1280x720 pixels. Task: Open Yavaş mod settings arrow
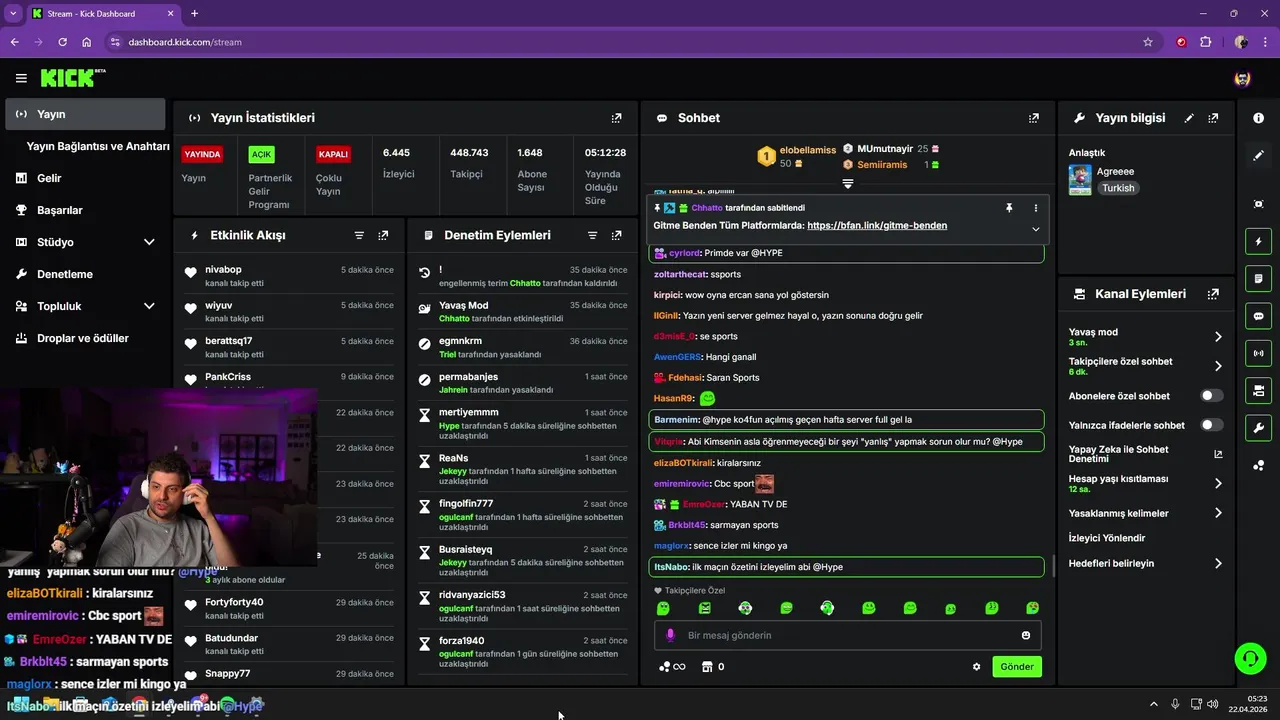click(1218, 337)
